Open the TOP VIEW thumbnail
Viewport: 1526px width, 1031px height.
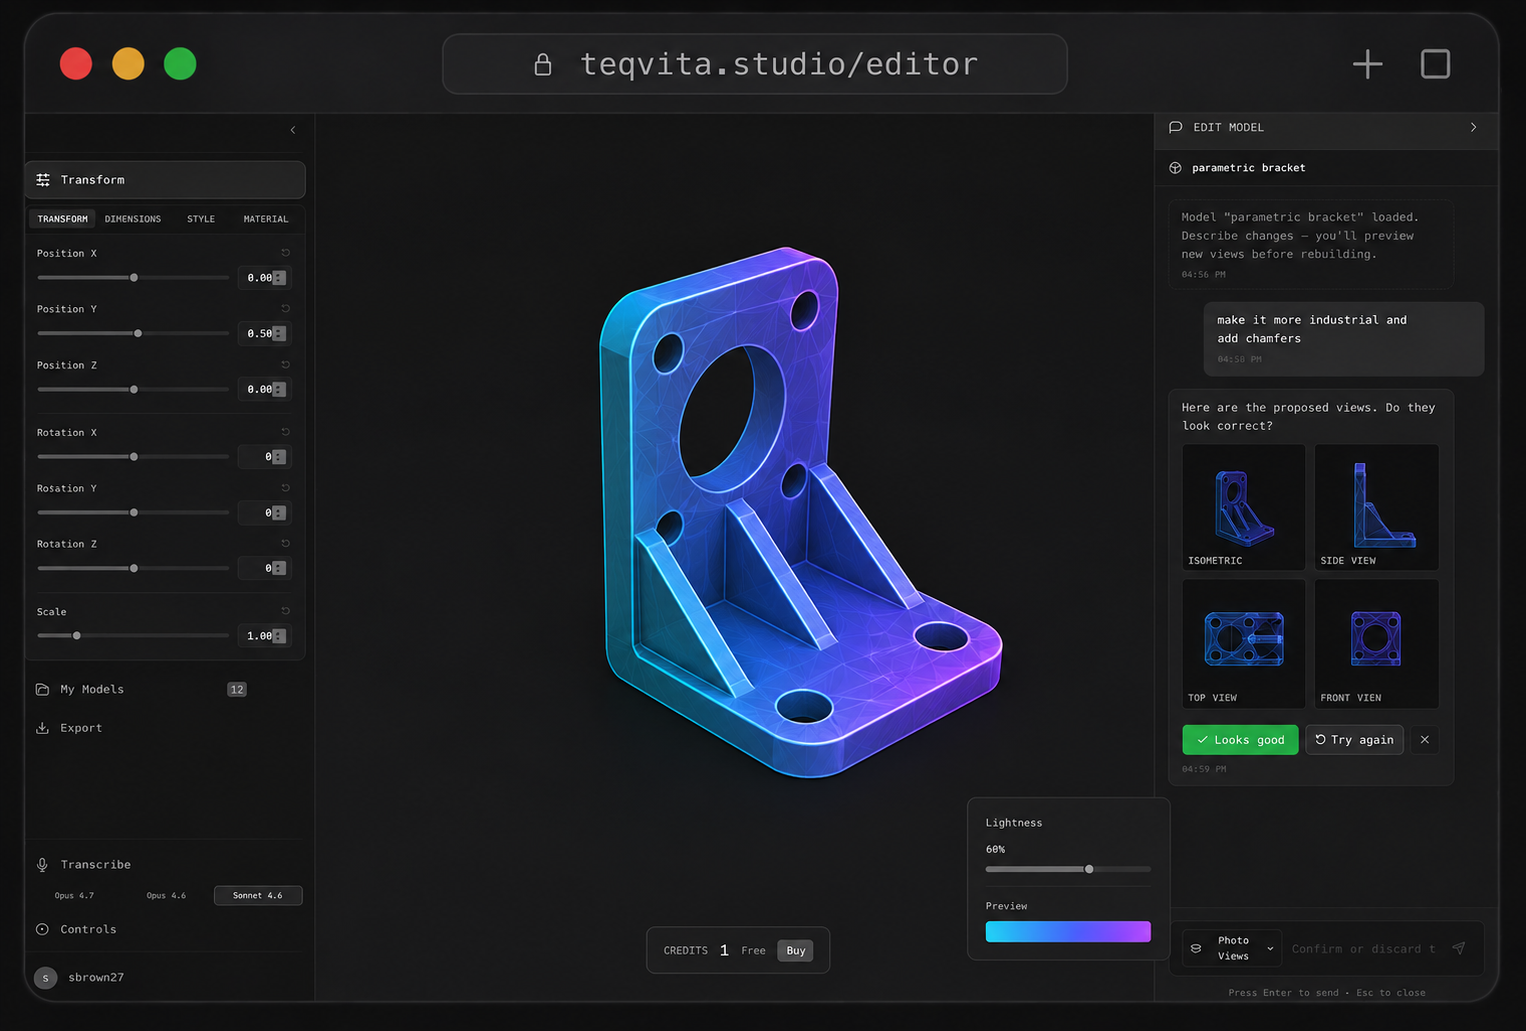1244,644
